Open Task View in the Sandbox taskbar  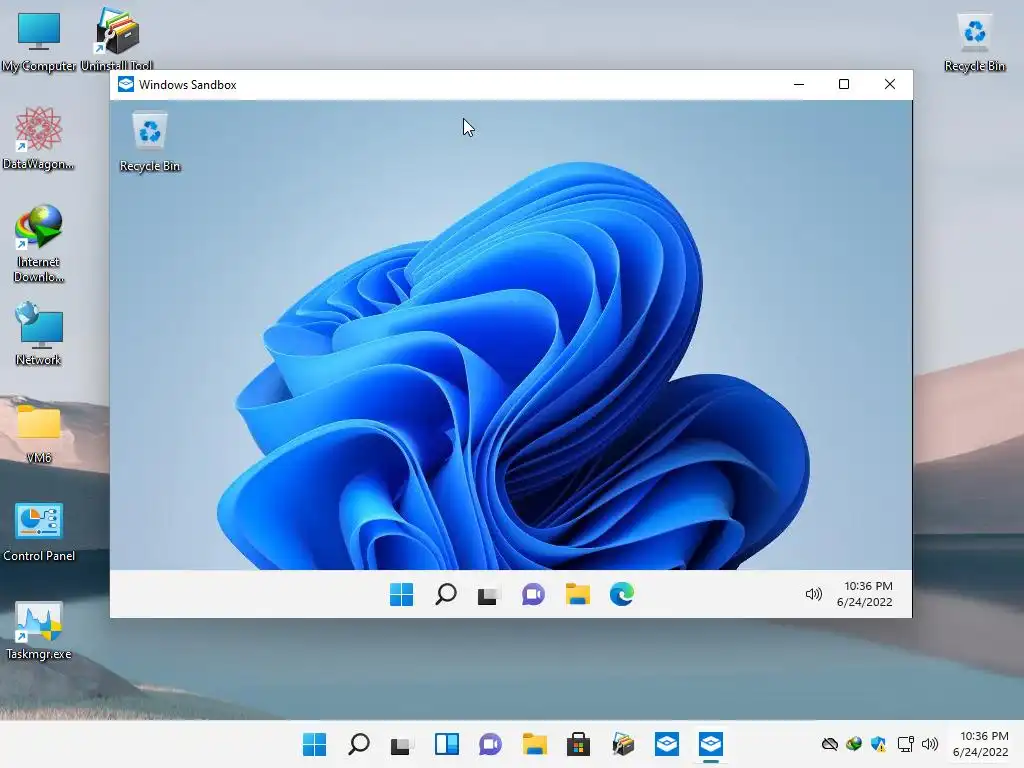click(488, 595)
